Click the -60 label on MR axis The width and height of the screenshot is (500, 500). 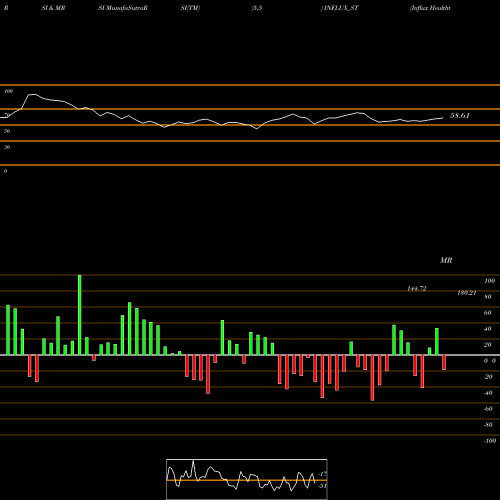tap(488, 409)
